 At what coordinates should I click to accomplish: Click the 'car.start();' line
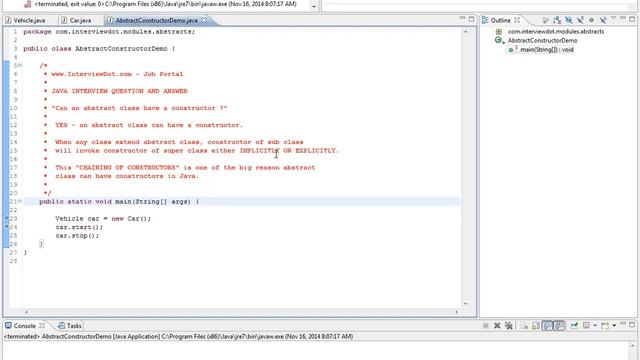(79, 227)
